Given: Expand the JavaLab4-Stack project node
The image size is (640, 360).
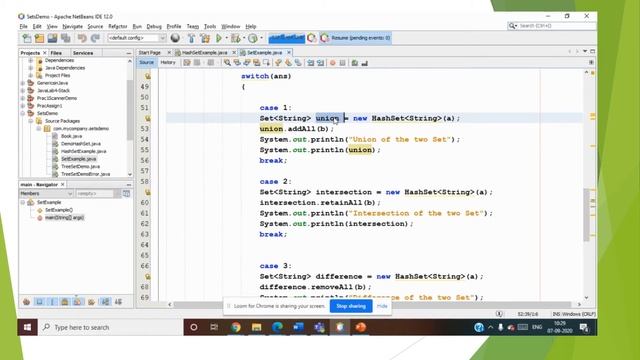Looking at the screenshot, I should [x=23, y=91].
